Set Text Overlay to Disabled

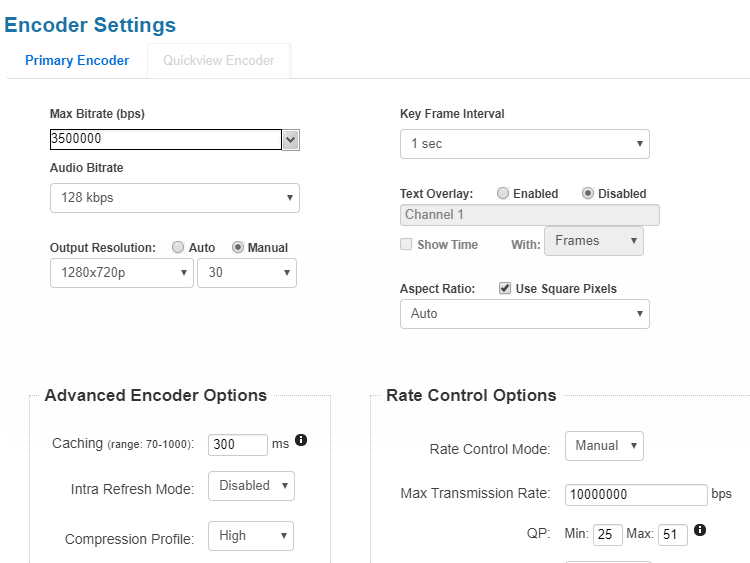pos(588,194)
